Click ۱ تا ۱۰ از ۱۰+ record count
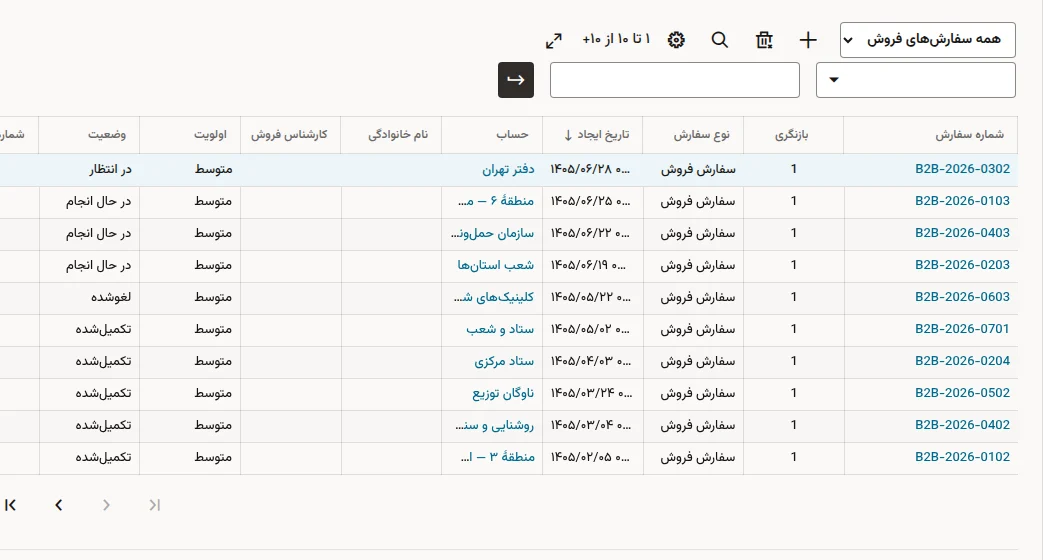 (x=616, y=39)
